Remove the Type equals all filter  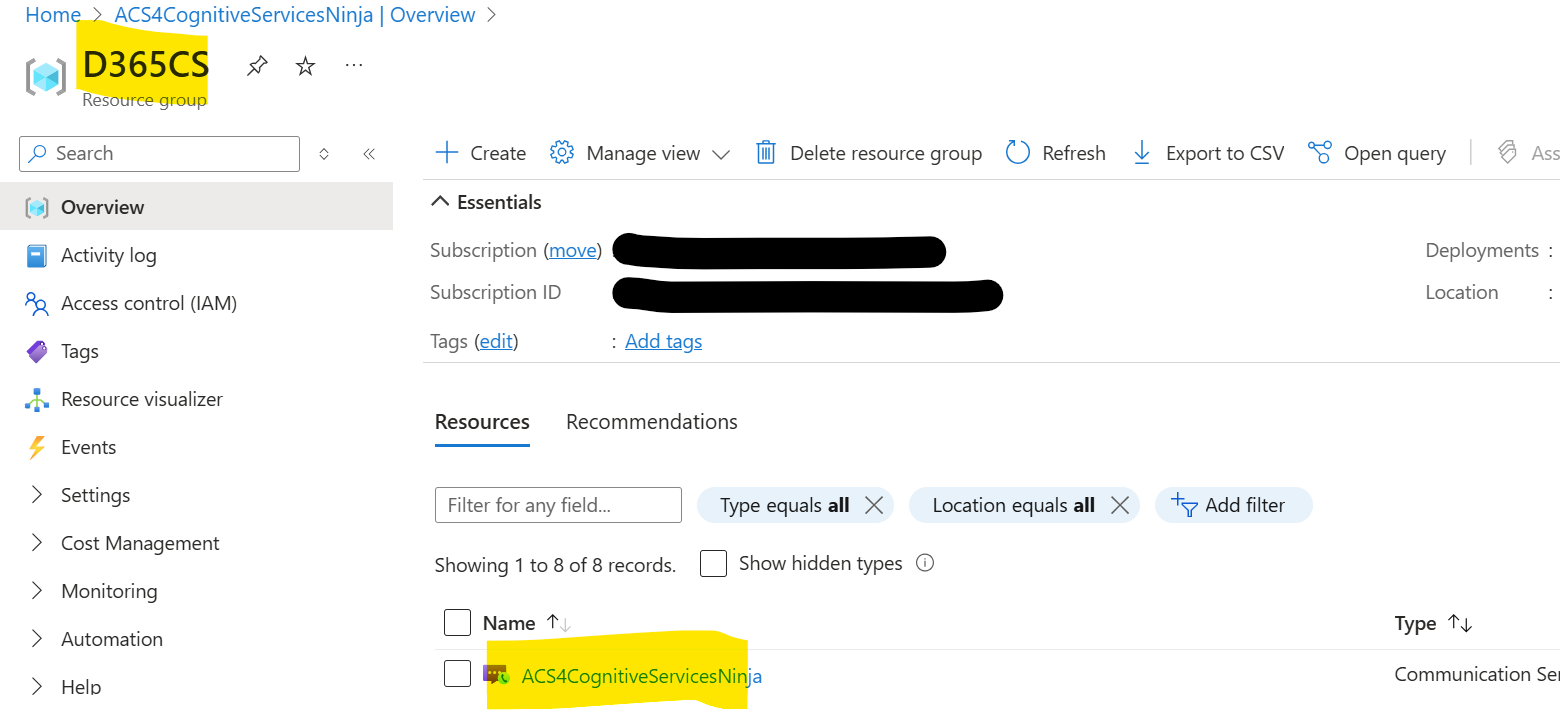point(873,506)
